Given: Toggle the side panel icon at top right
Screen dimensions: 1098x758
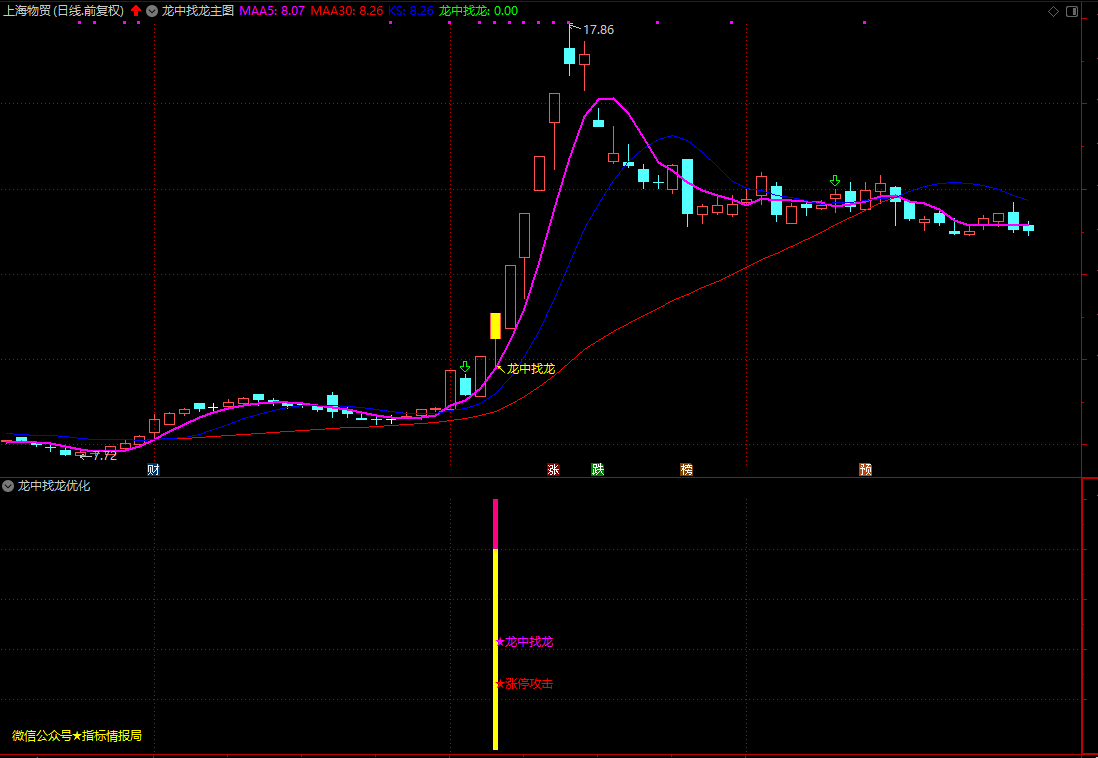Looking at the screenshot, I should pos(1072,11).
